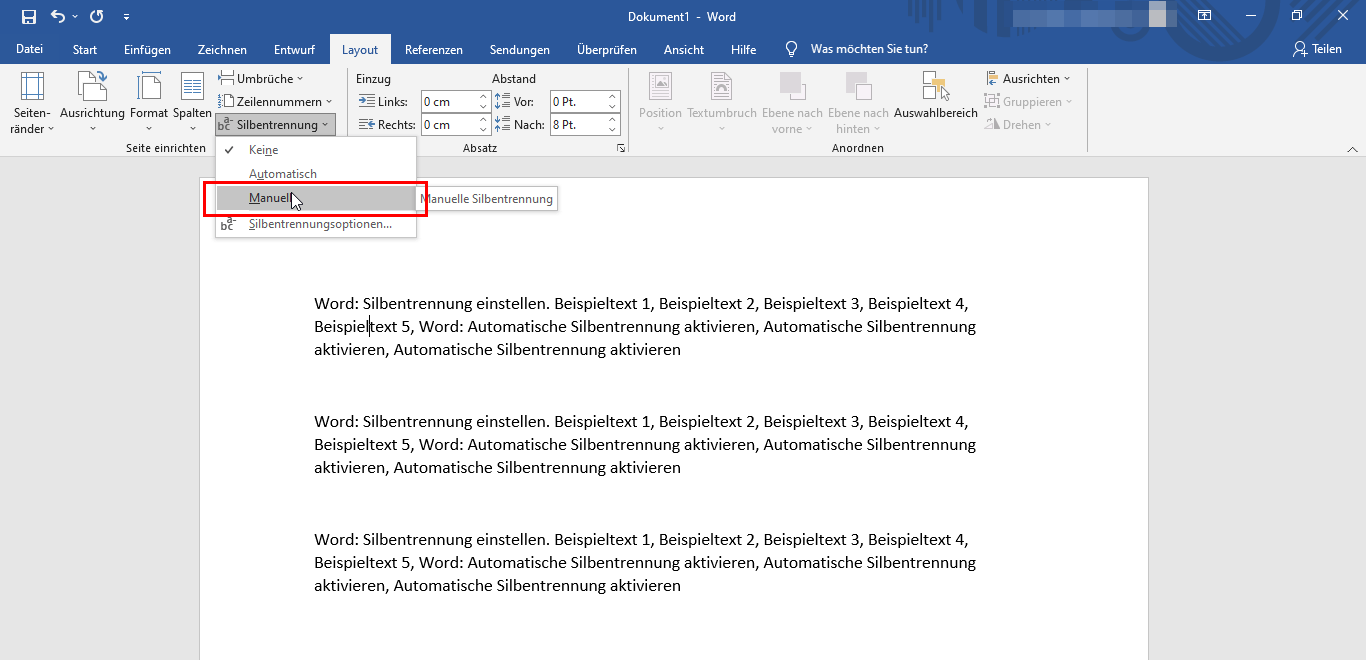Increase Vor spacing with up arrow

(614, 96)
